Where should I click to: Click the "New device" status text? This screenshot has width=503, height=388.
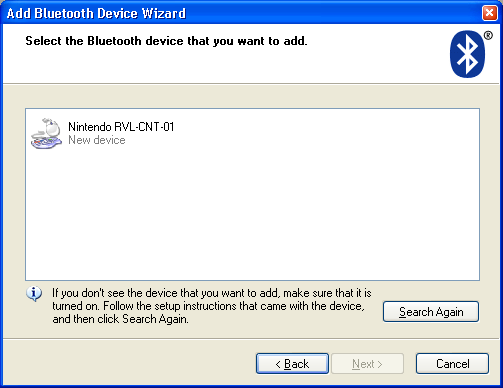tap(97, 140)
